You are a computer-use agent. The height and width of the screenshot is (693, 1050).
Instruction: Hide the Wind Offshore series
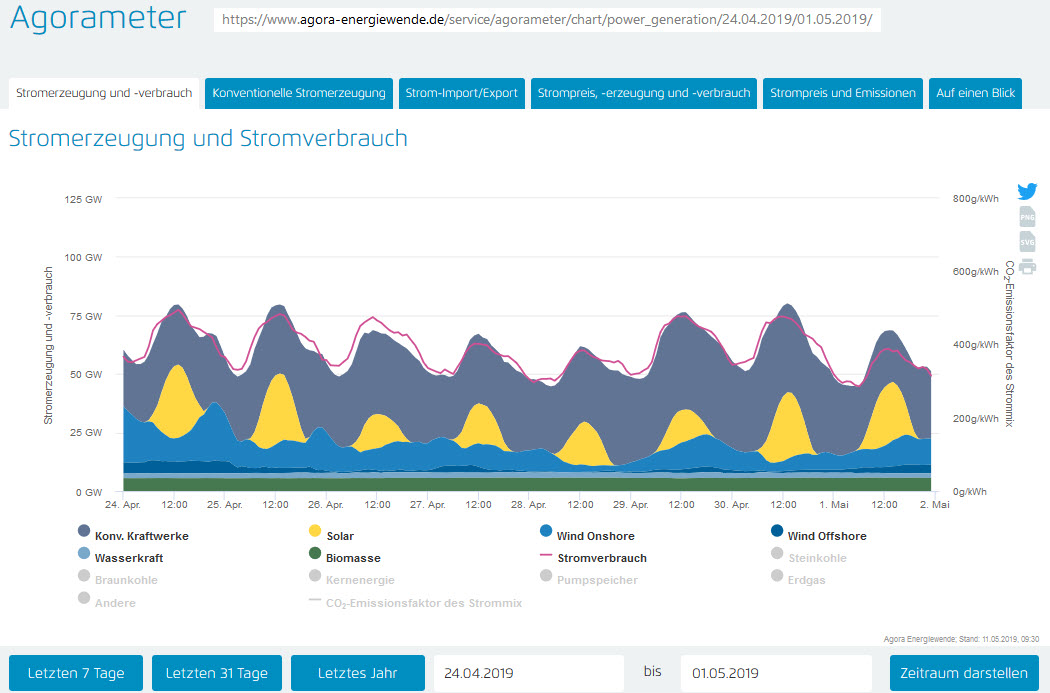click(826, 536)
